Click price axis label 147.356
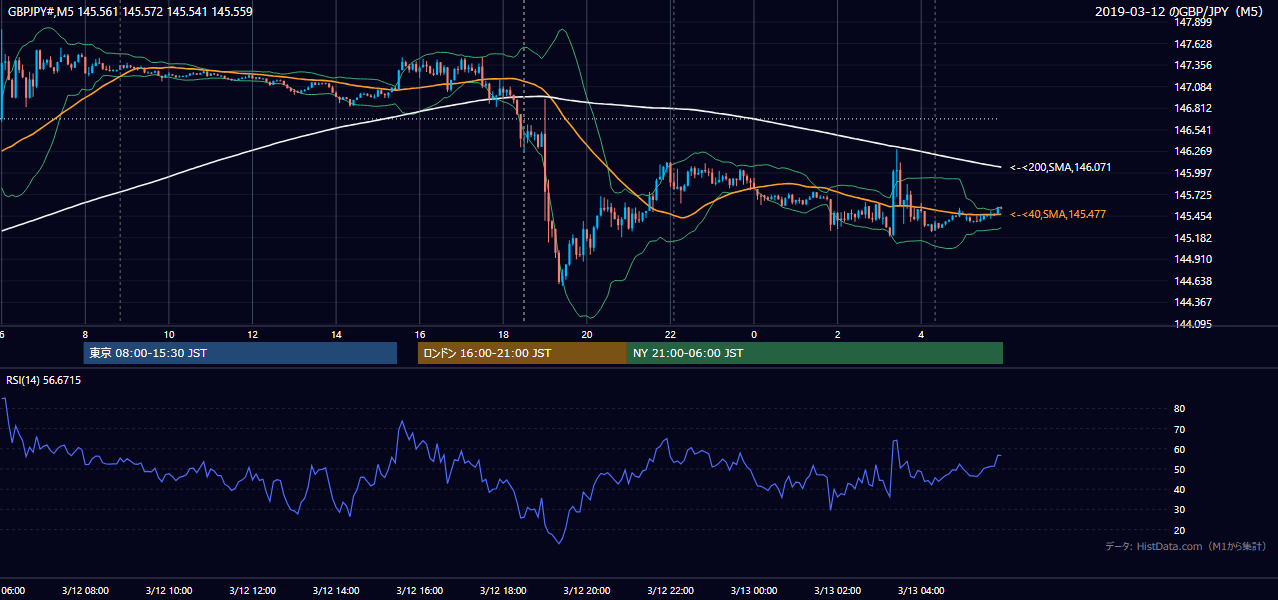The width and height of the screenshot is (1278, 600). (x=1194, y=66)
